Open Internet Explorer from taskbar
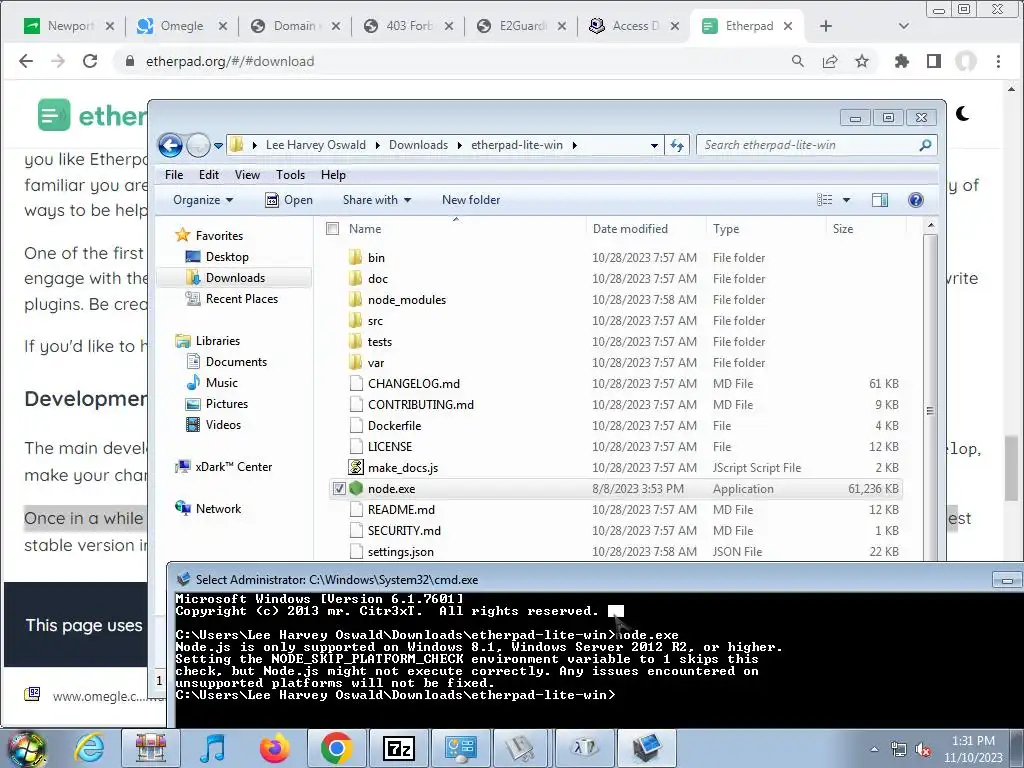 pos(89,748)
